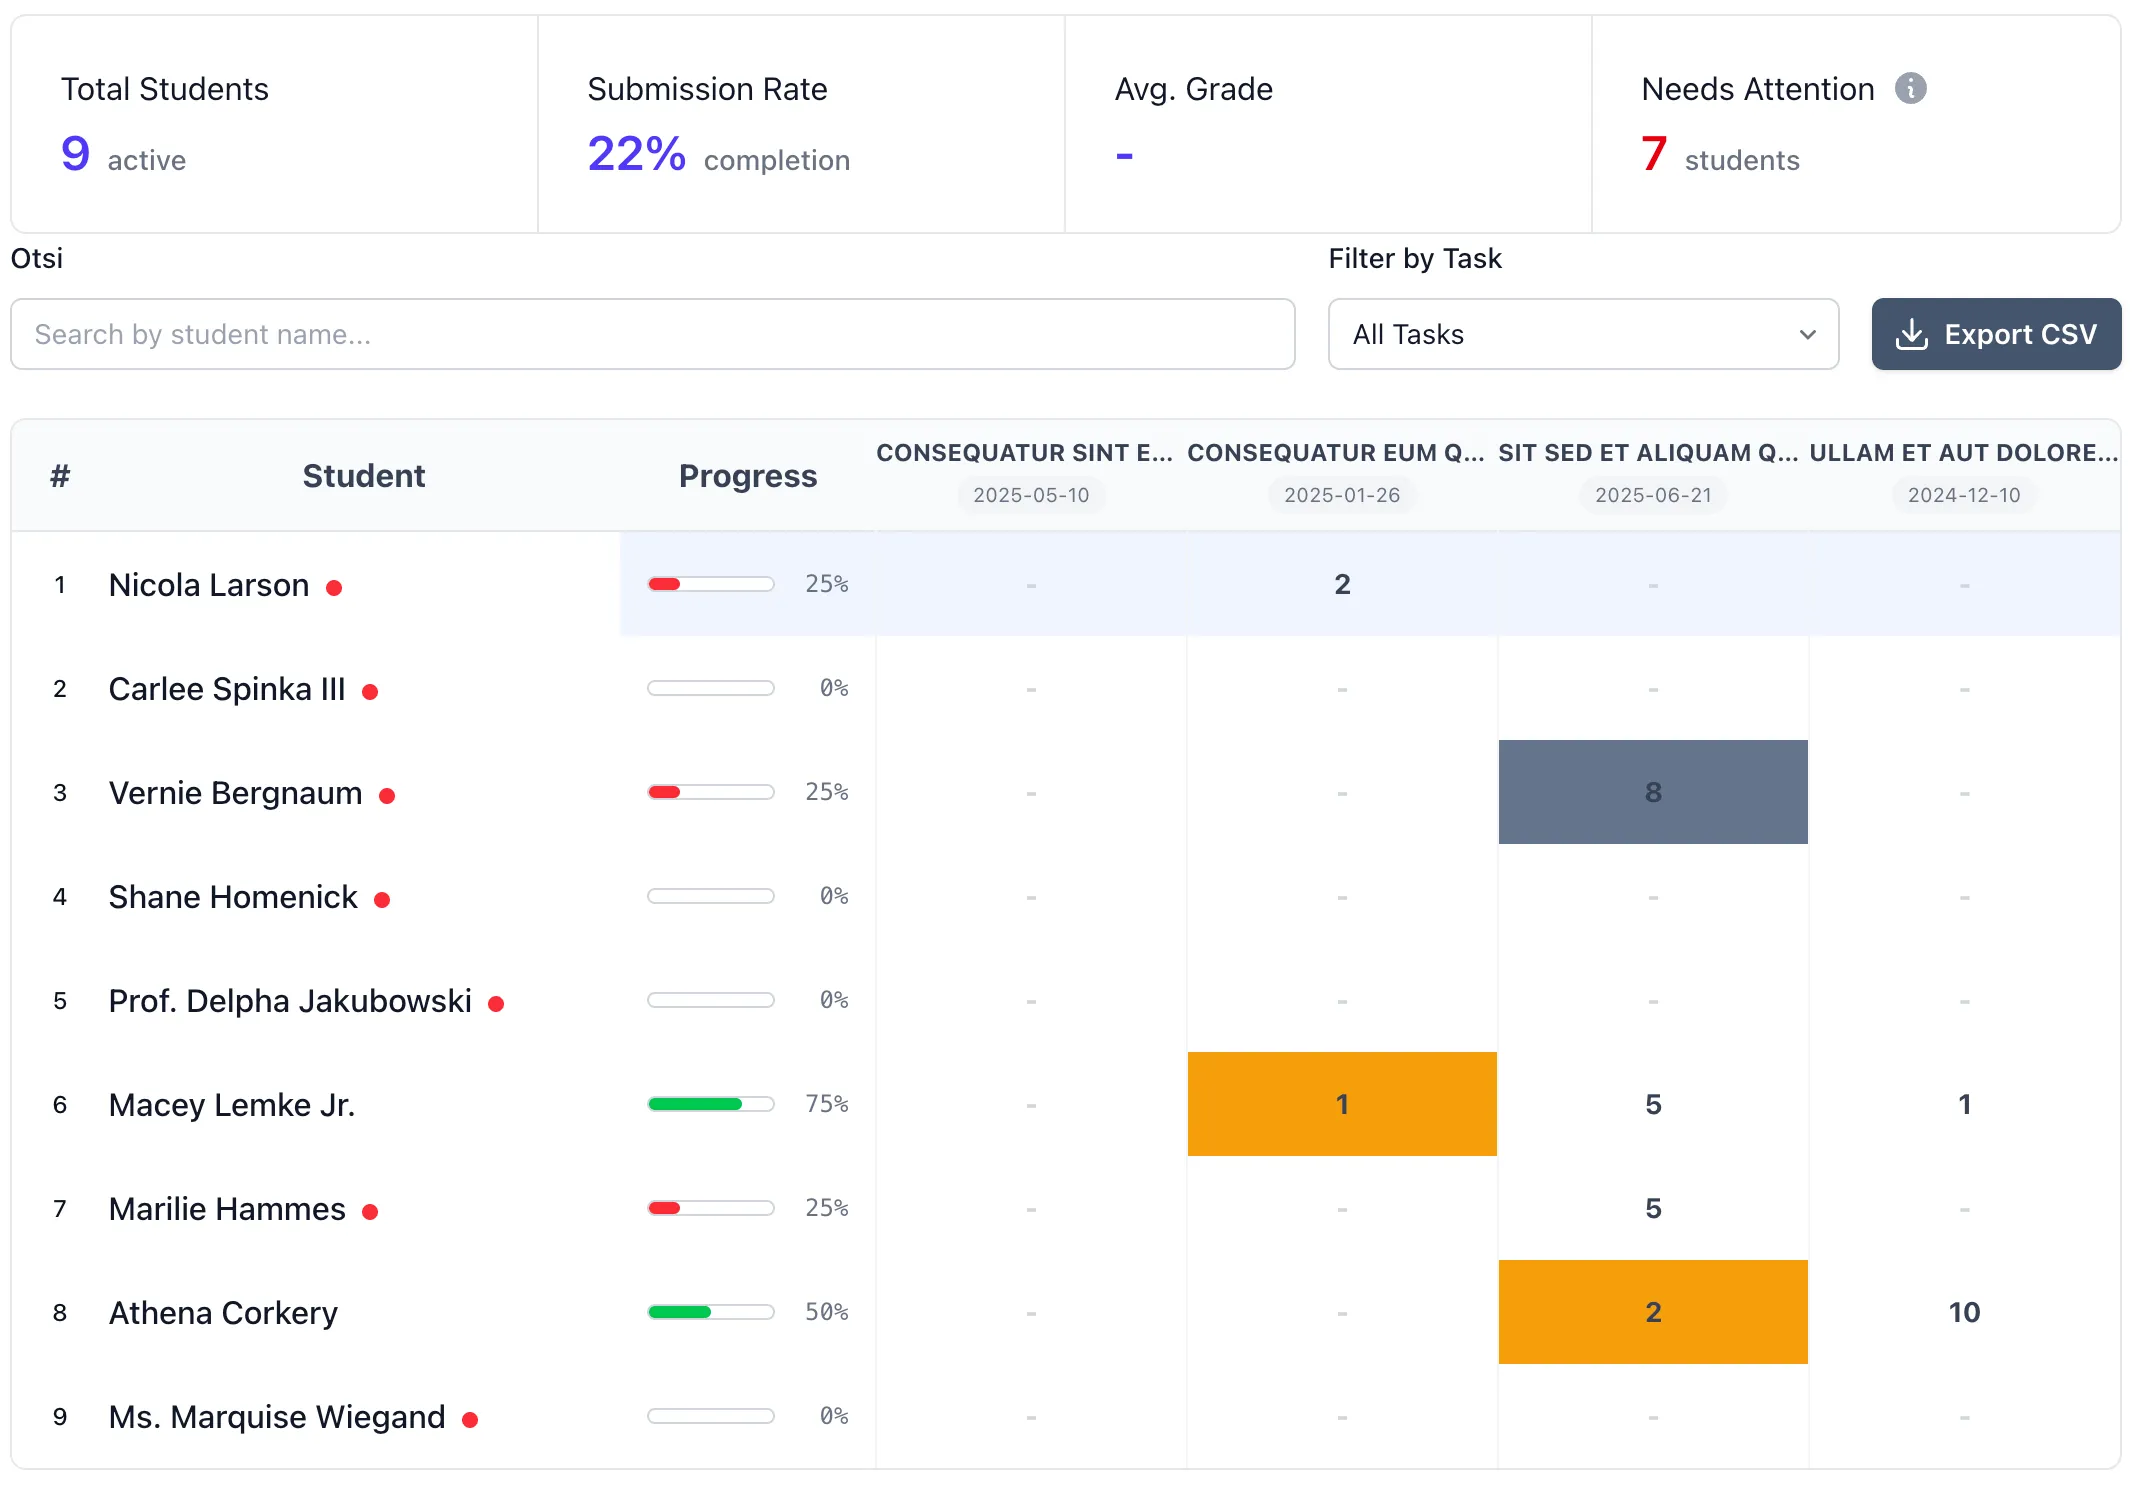Click Macey Lemke Jr.'s grade 5 cell

(x=1653, y=1104)
